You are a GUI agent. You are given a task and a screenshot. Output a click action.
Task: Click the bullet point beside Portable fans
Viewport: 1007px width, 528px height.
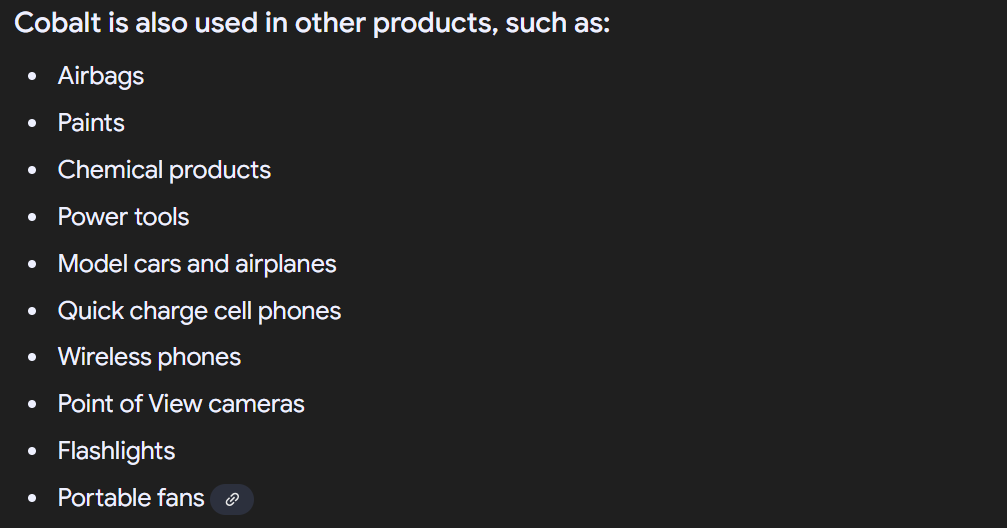pos(33,498)
